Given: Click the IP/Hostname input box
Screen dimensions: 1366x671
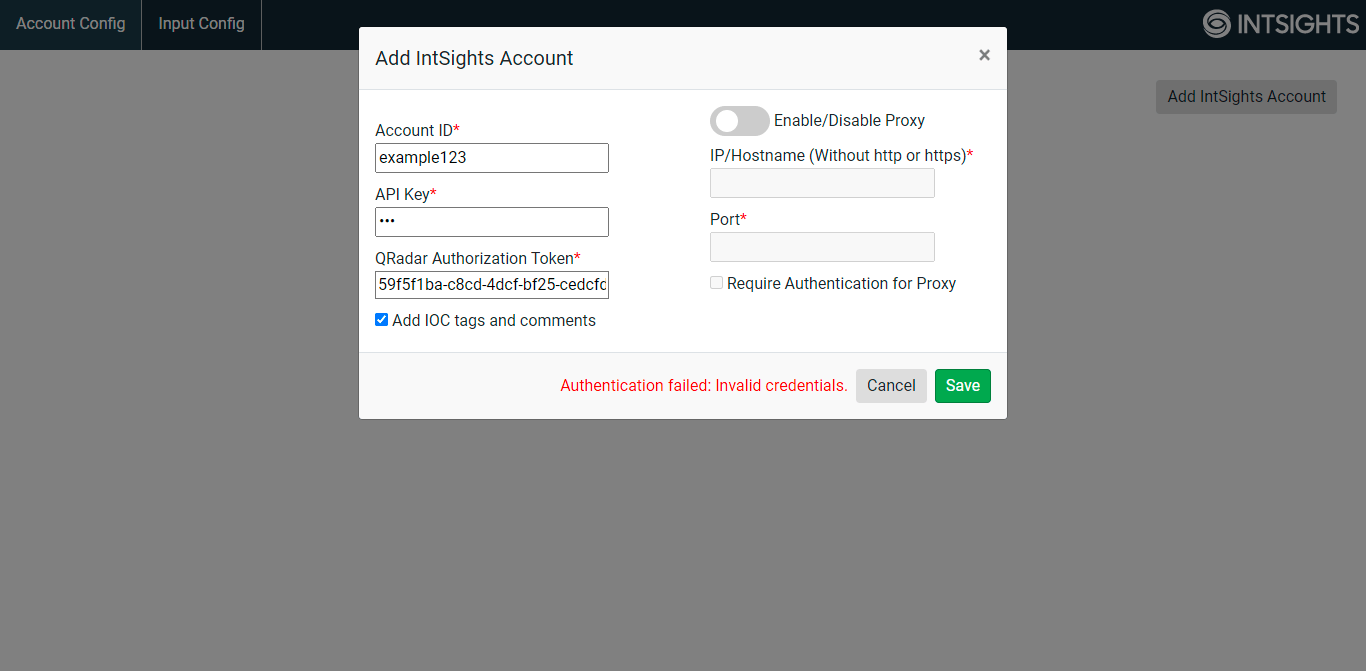Looking at the screenshot, I should [822, 183].
